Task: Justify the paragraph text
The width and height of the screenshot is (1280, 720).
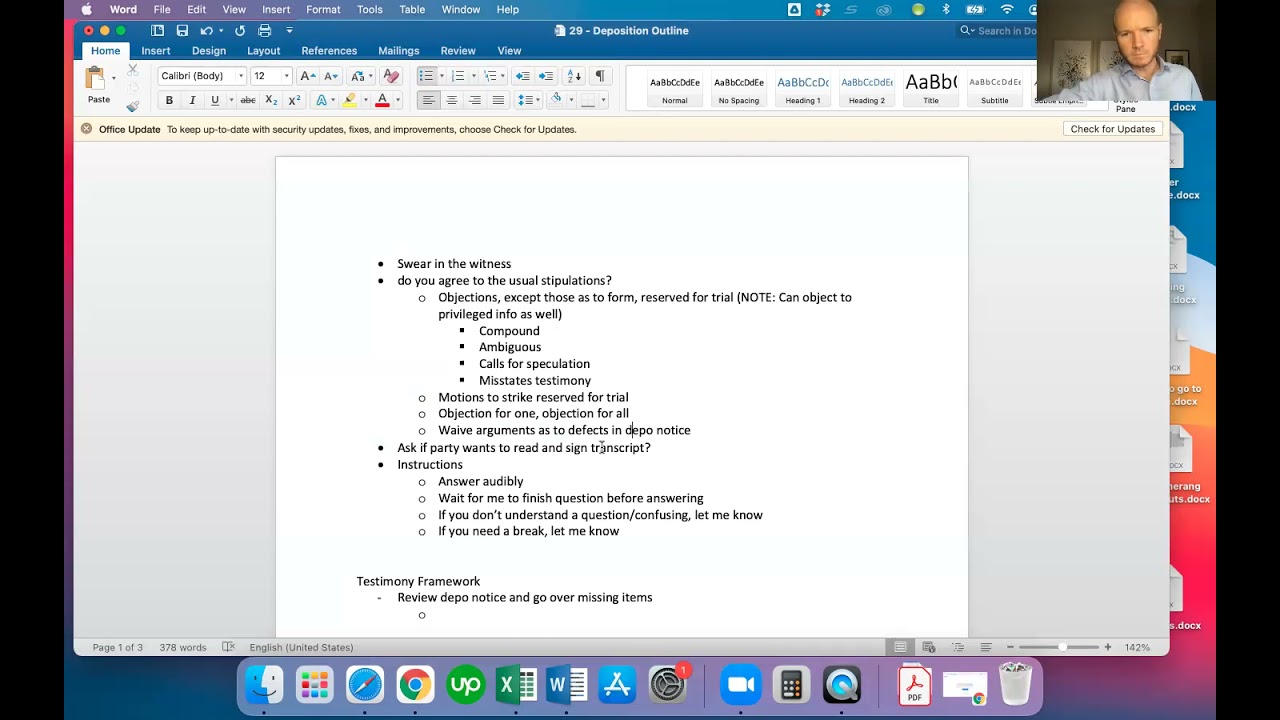Action: click(498, 100)
